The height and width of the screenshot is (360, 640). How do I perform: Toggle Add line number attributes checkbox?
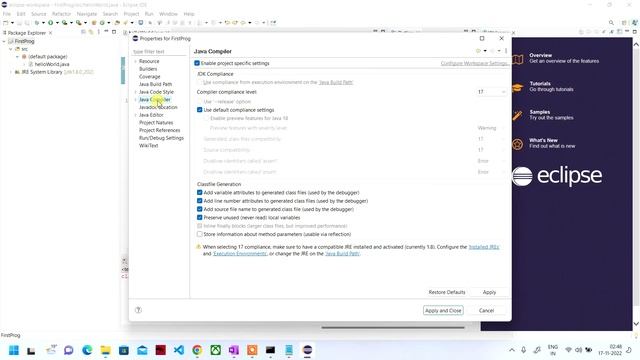200,201
